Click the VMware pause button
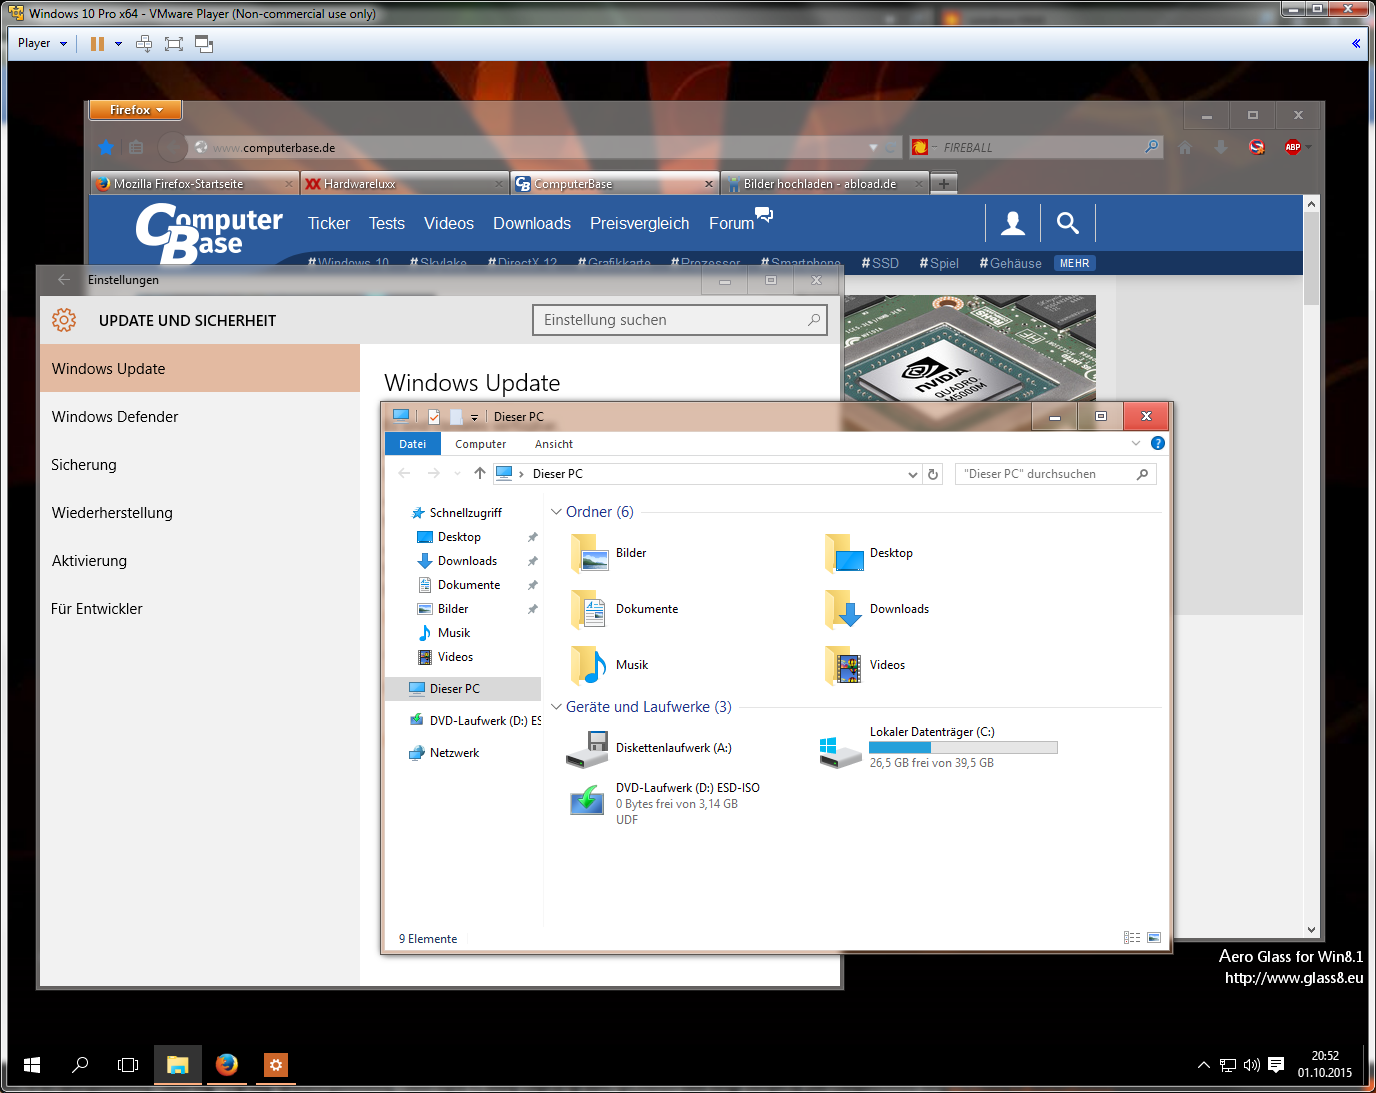1376x1093 pixels. 97,43
